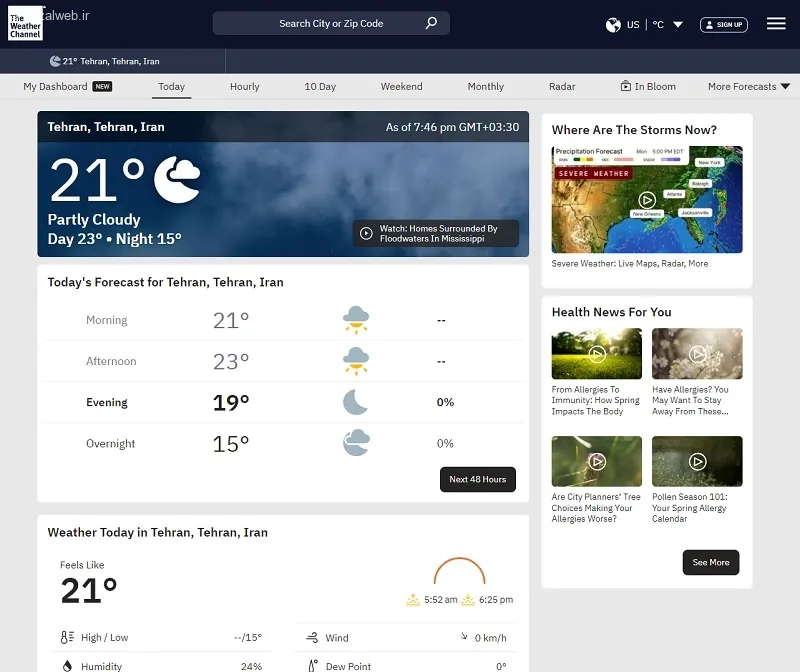Screen dimensions: 800x672
Task: Click the sunrise icon
Action: coord(413,600)
